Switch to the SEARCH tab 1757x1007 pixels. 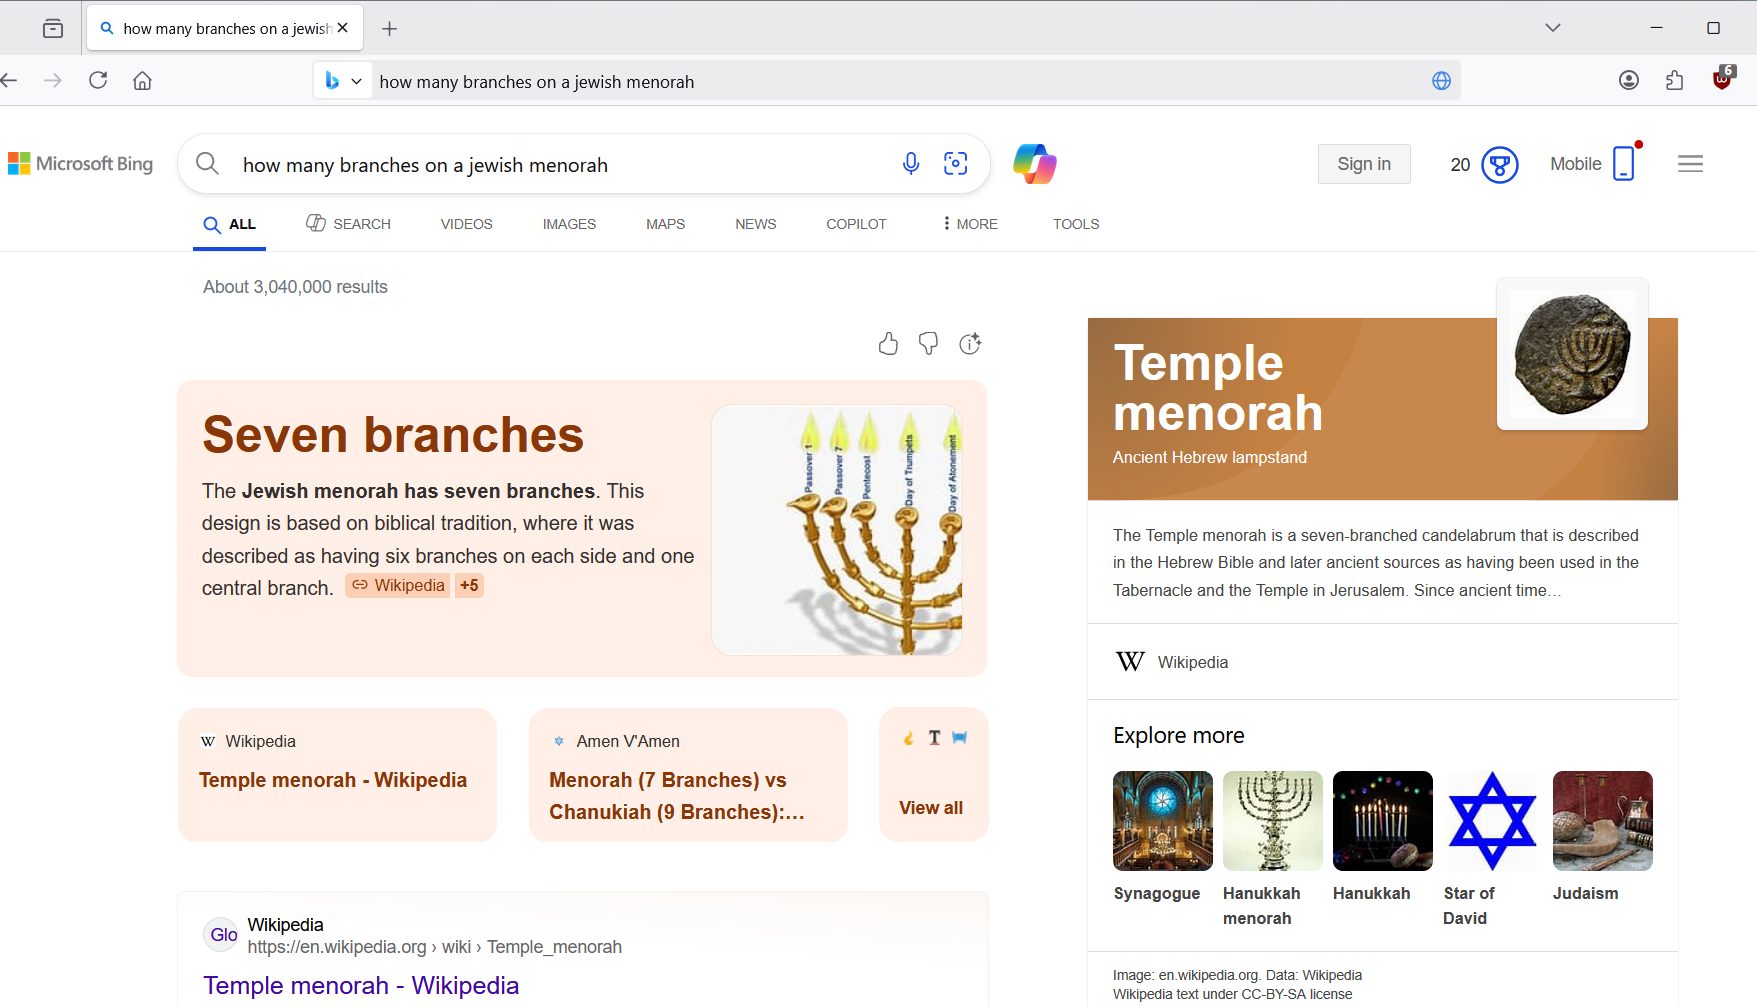[x=348, y=224]
